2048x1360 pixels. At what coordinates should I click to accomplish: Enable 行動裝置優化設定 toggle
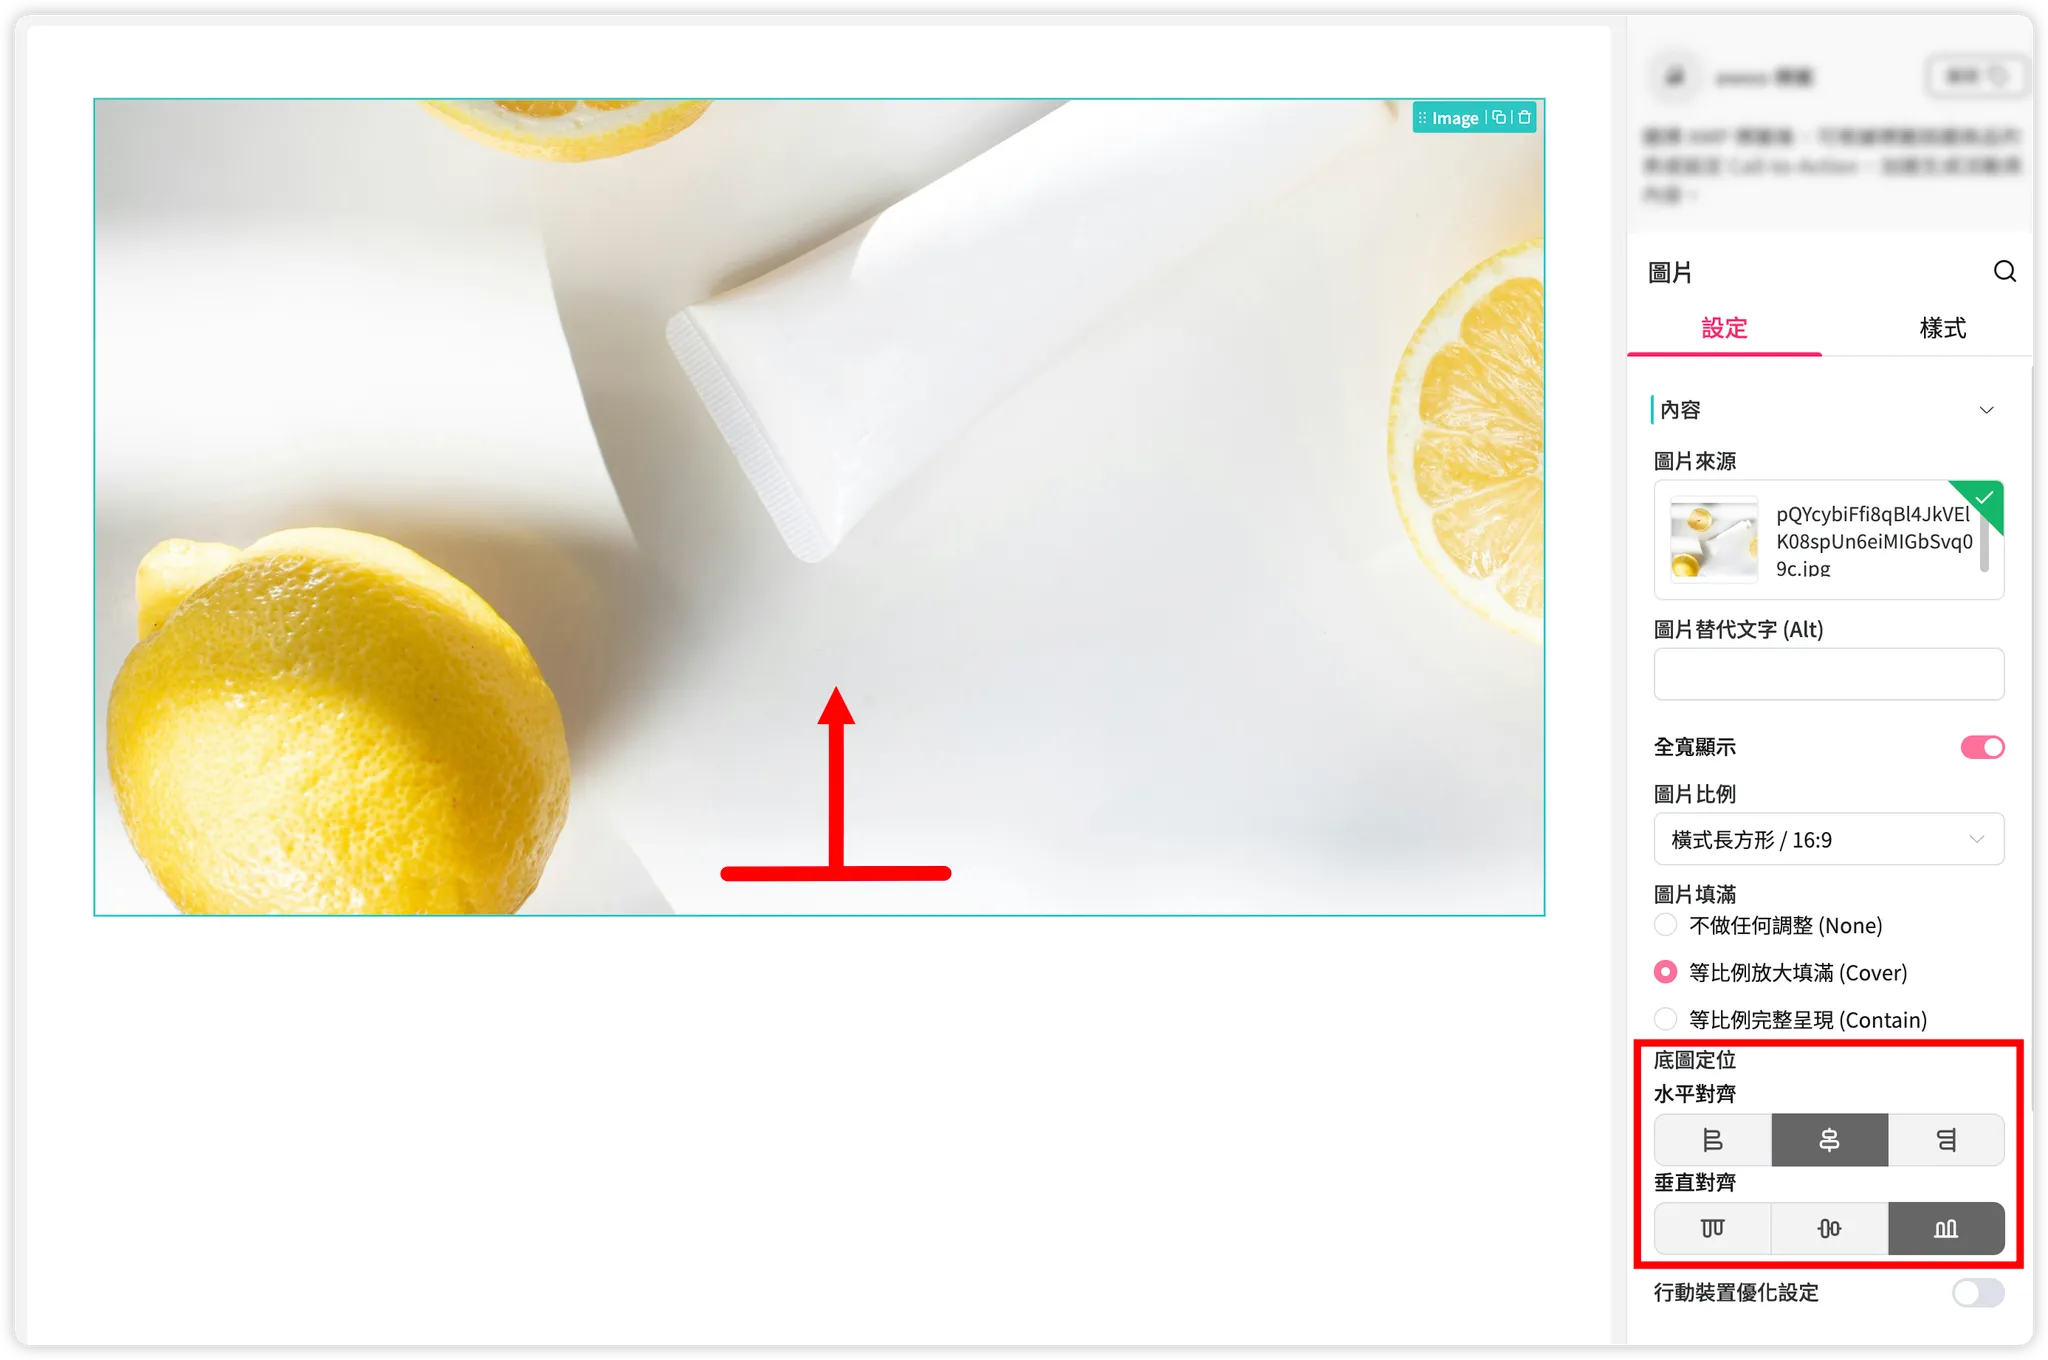(x=1978, y=1292)
